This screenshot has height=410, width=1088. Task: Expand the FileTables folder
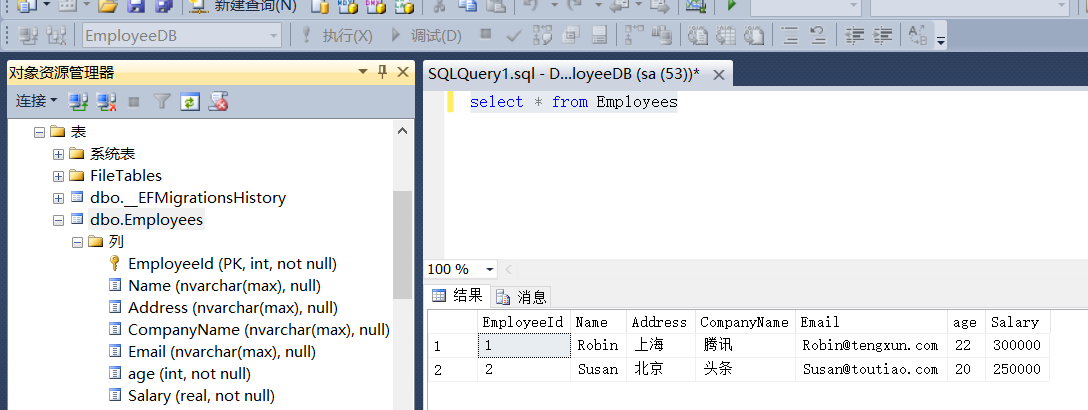tap(58, 176)
